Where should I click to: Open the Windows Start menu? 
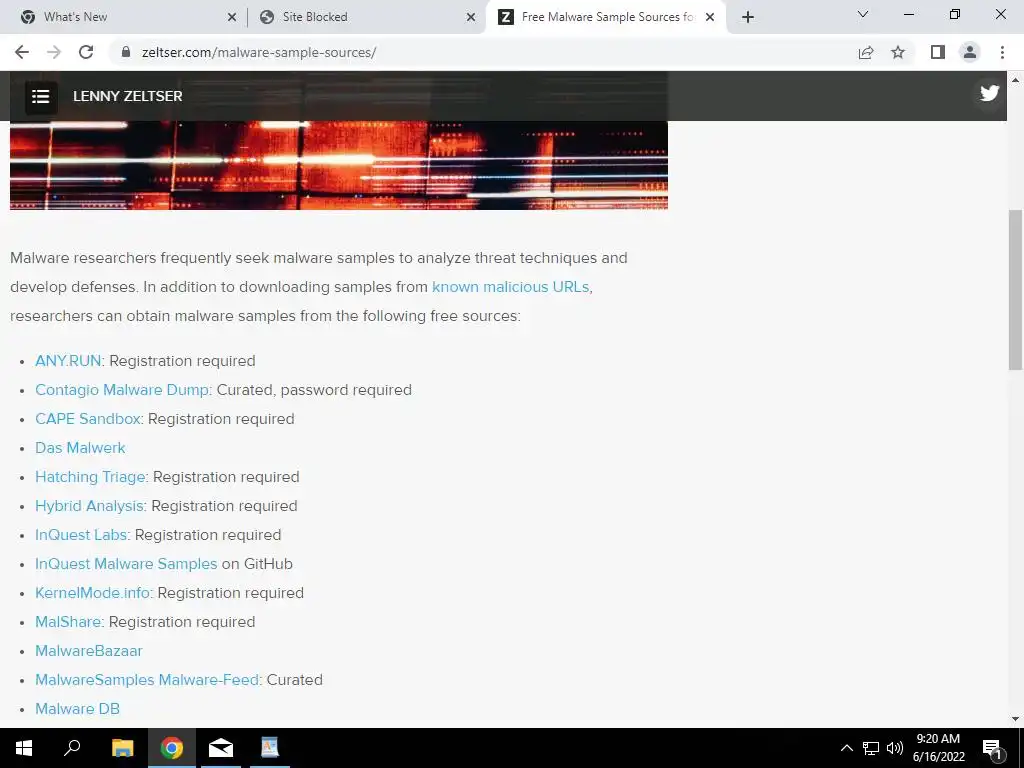coord(24,748)
